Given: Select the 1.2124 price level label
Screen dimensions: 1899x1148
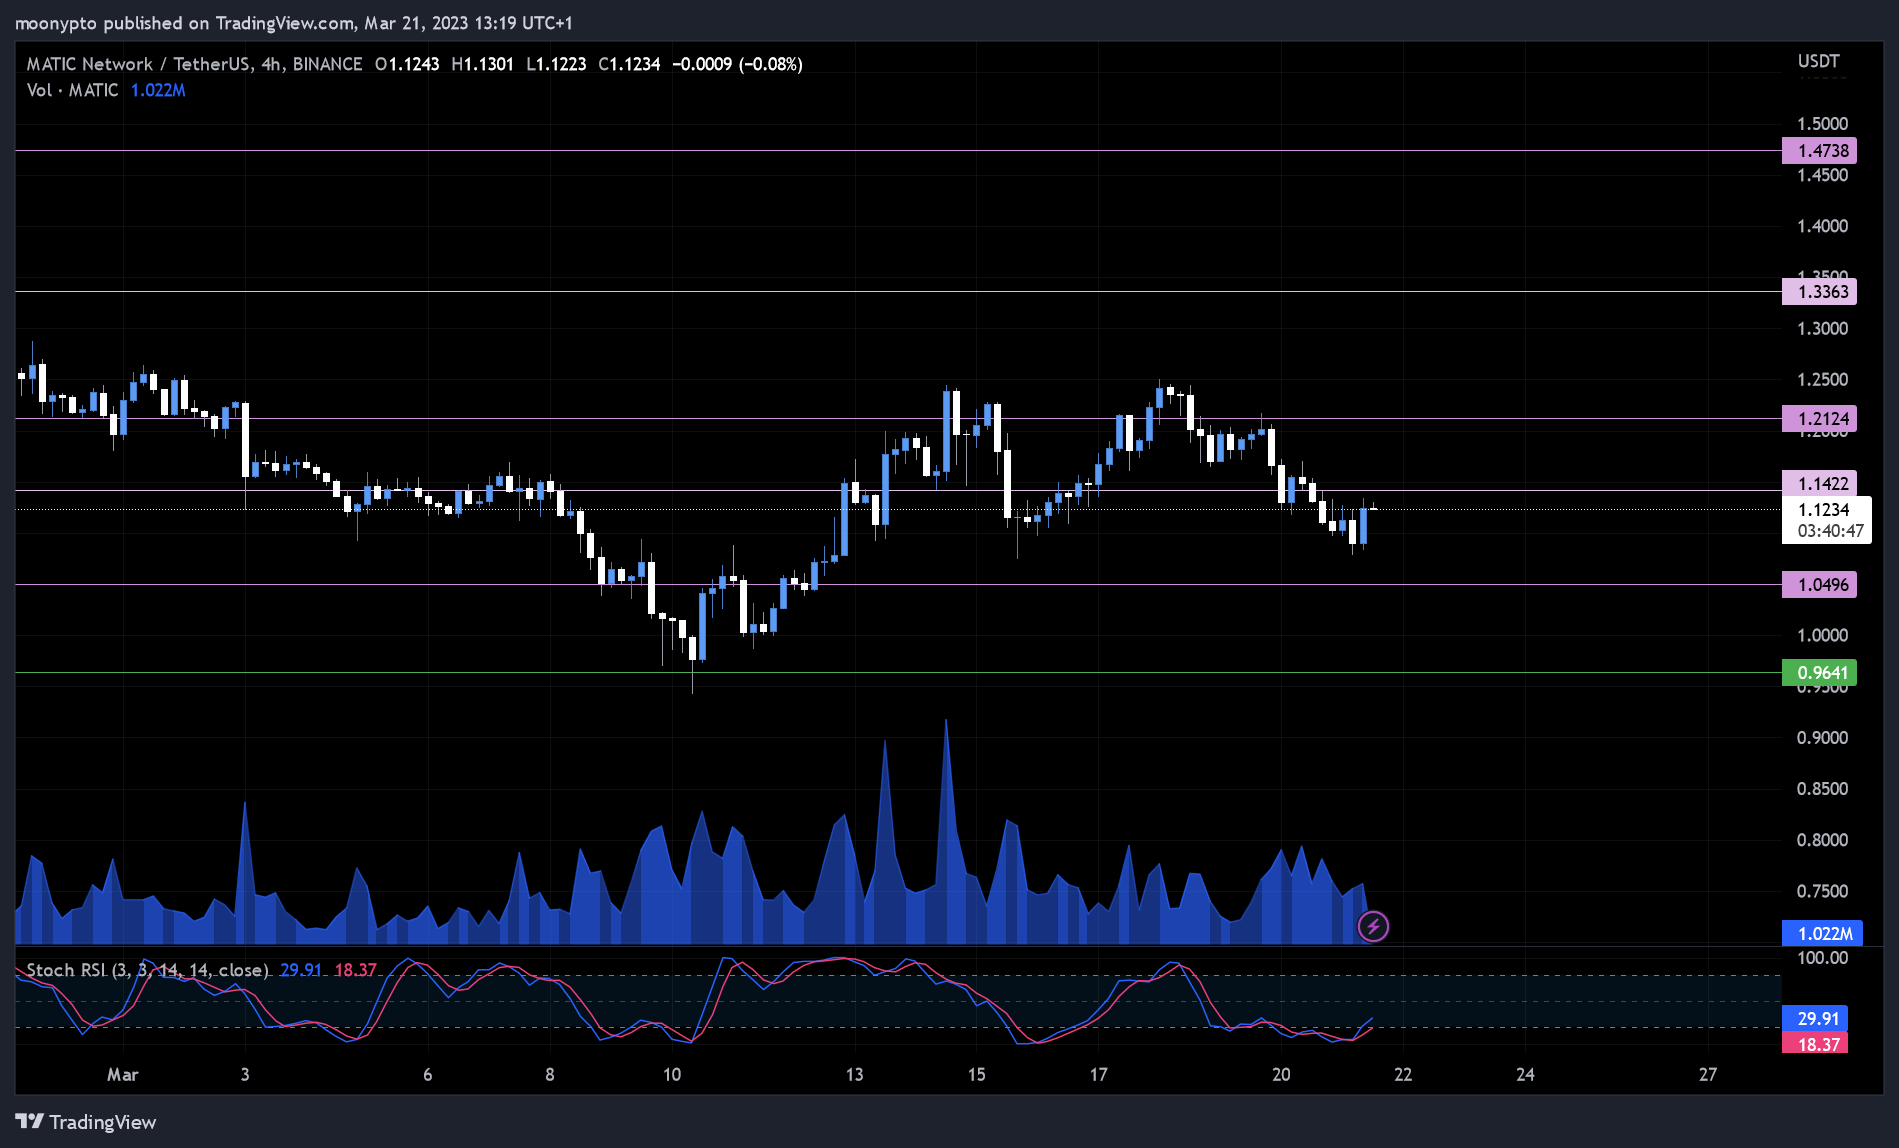Looking at the screenshot, I should pos(1819,419).
